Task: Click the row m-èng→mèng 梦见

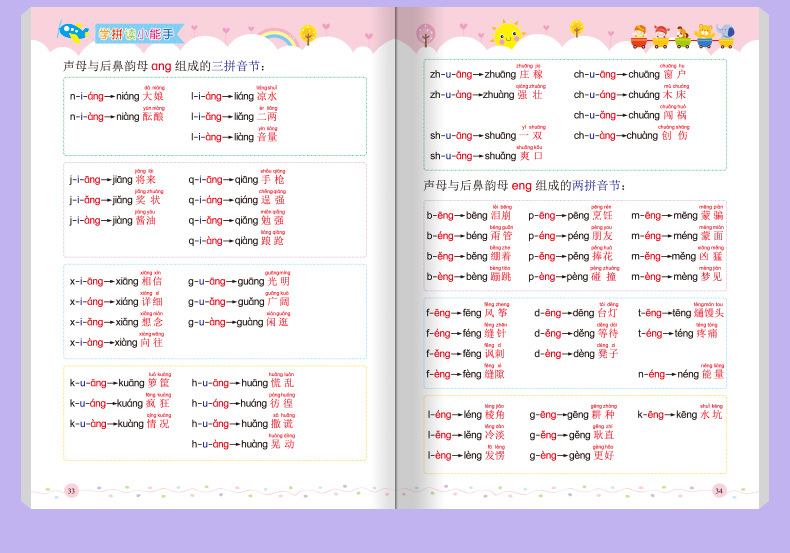Action: pyautogui.click(x=678, y=275)
